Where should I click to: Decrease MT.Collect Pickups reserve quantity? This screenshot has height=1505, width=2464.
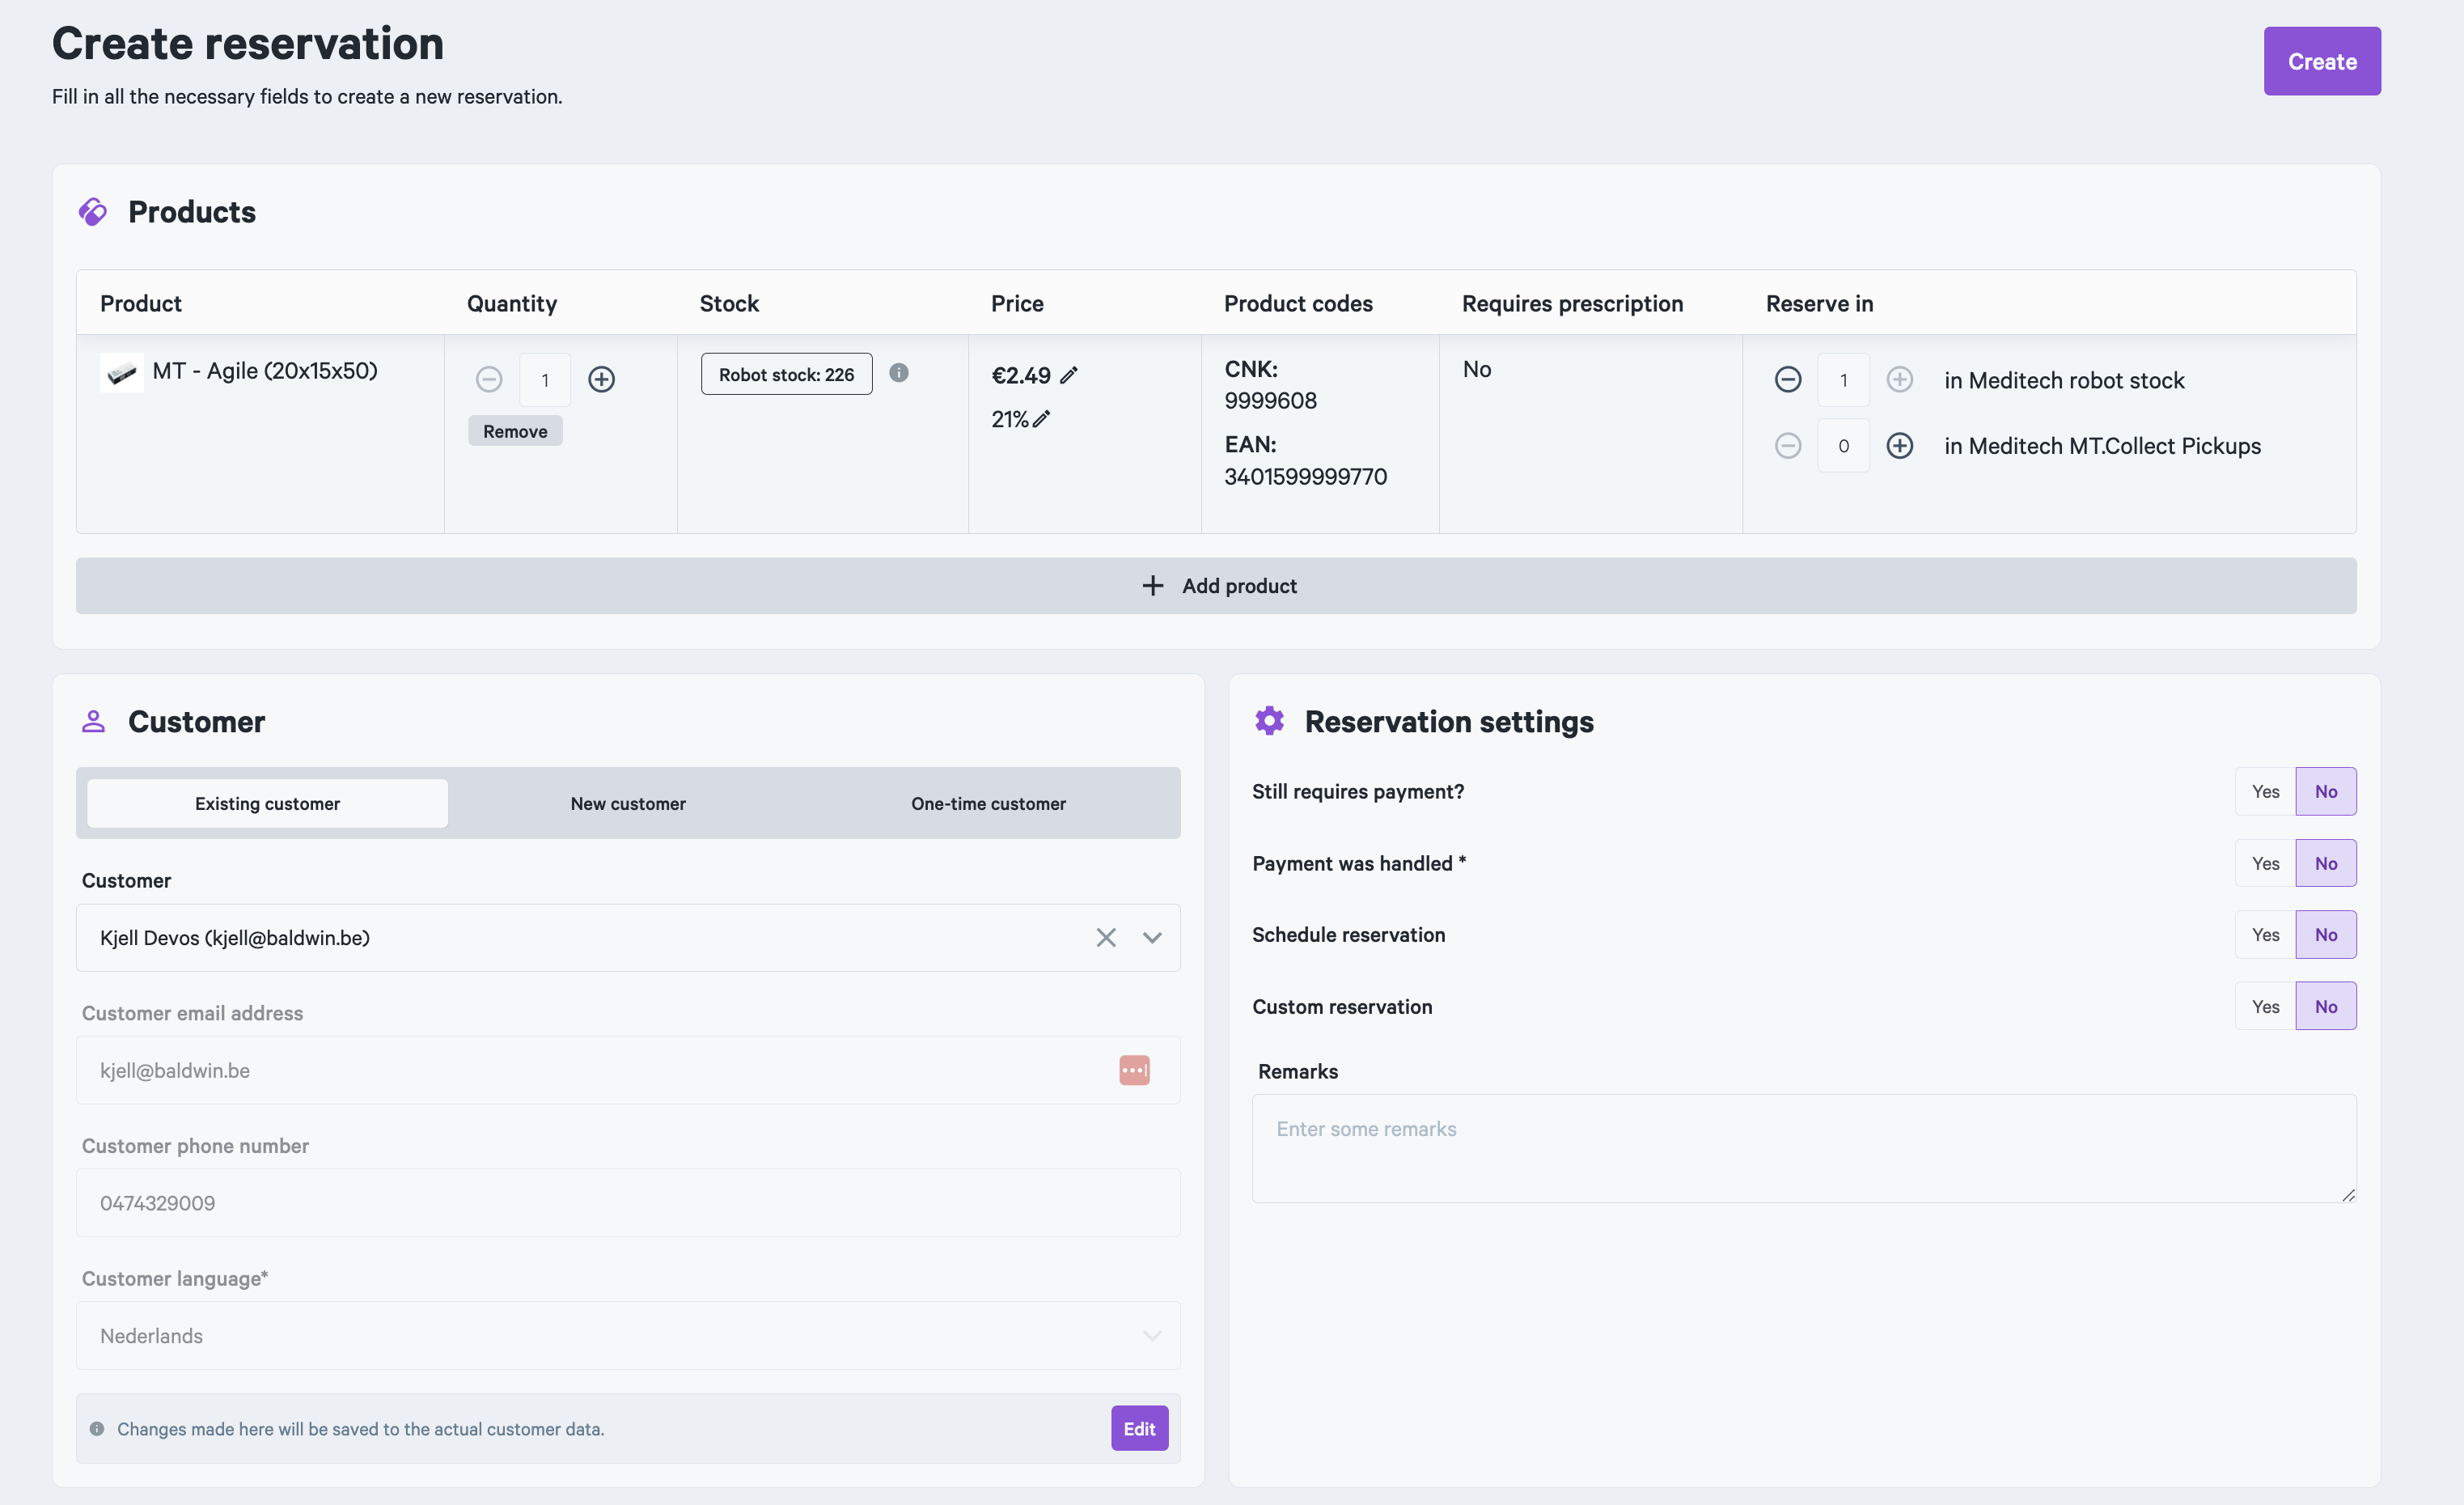1788,446
